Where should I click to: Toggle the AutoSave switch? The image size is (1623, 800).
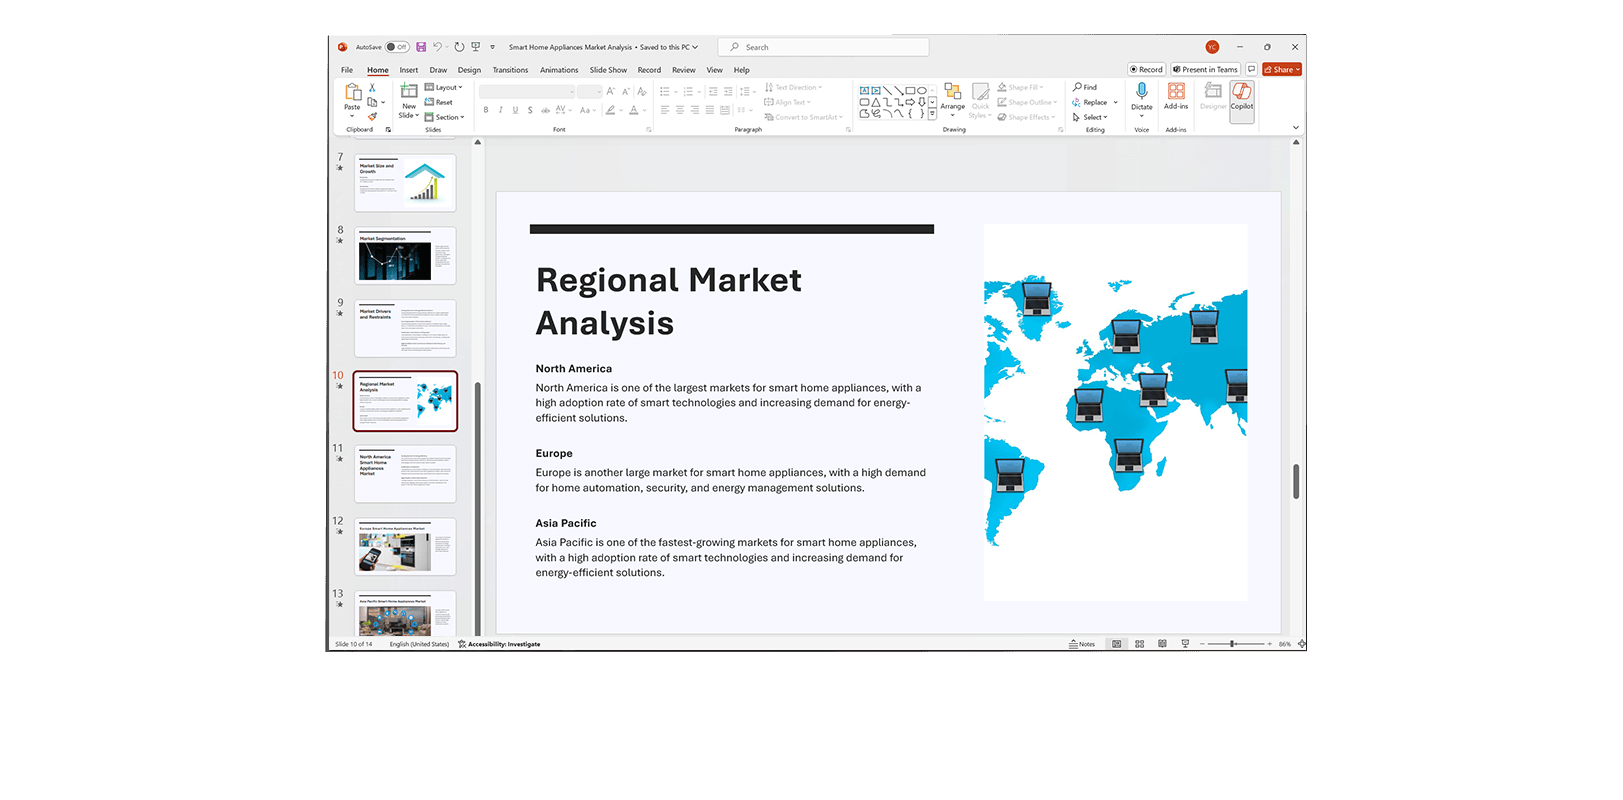pos(397,47)
